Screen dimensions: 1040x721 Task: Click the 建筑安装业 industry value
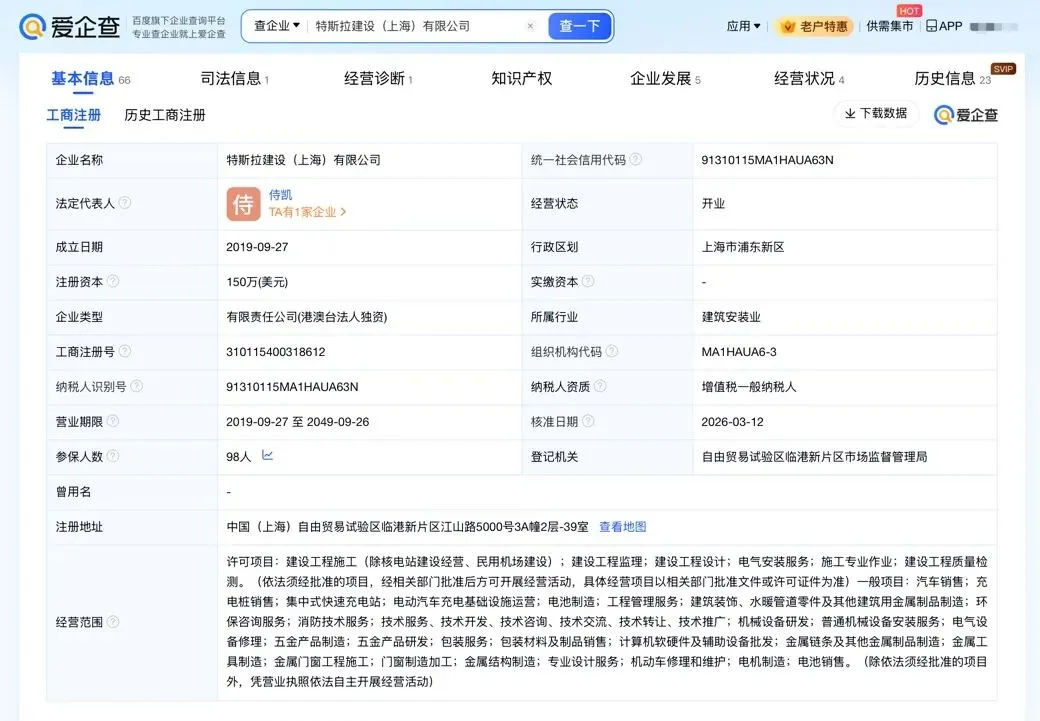click(731, 317)
